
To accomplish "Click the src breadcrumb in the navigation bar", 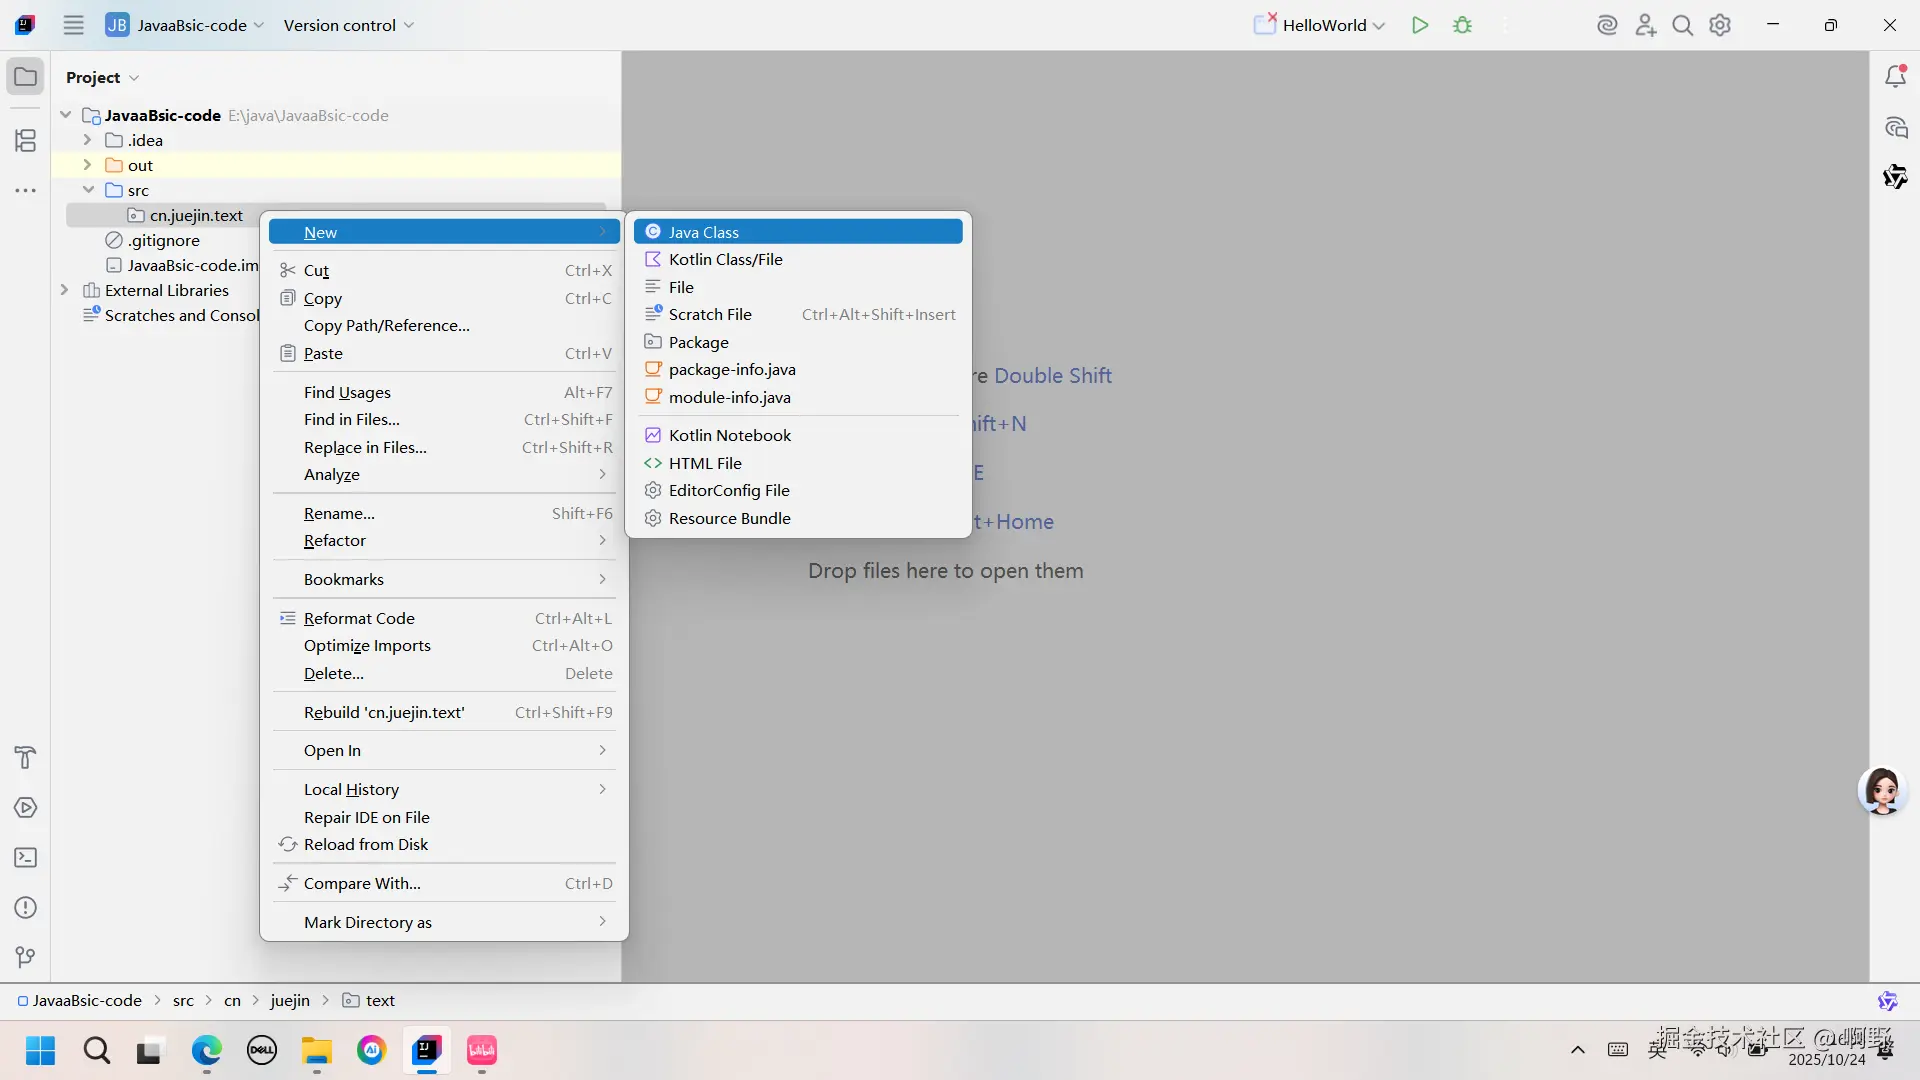I will tap(183, 1000).
